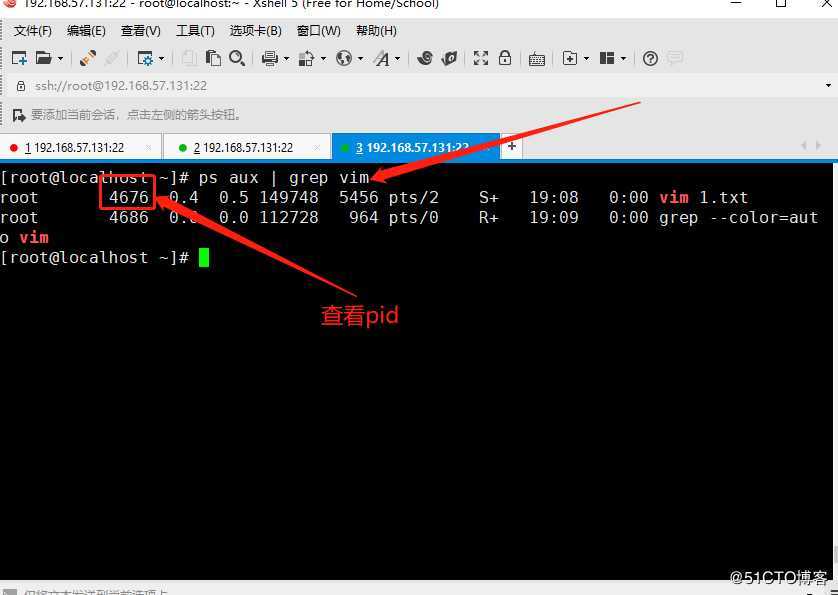The height and width of the screenshot is (595, 838).
Task: Click the font letter A icon
Action: [382, 58]
